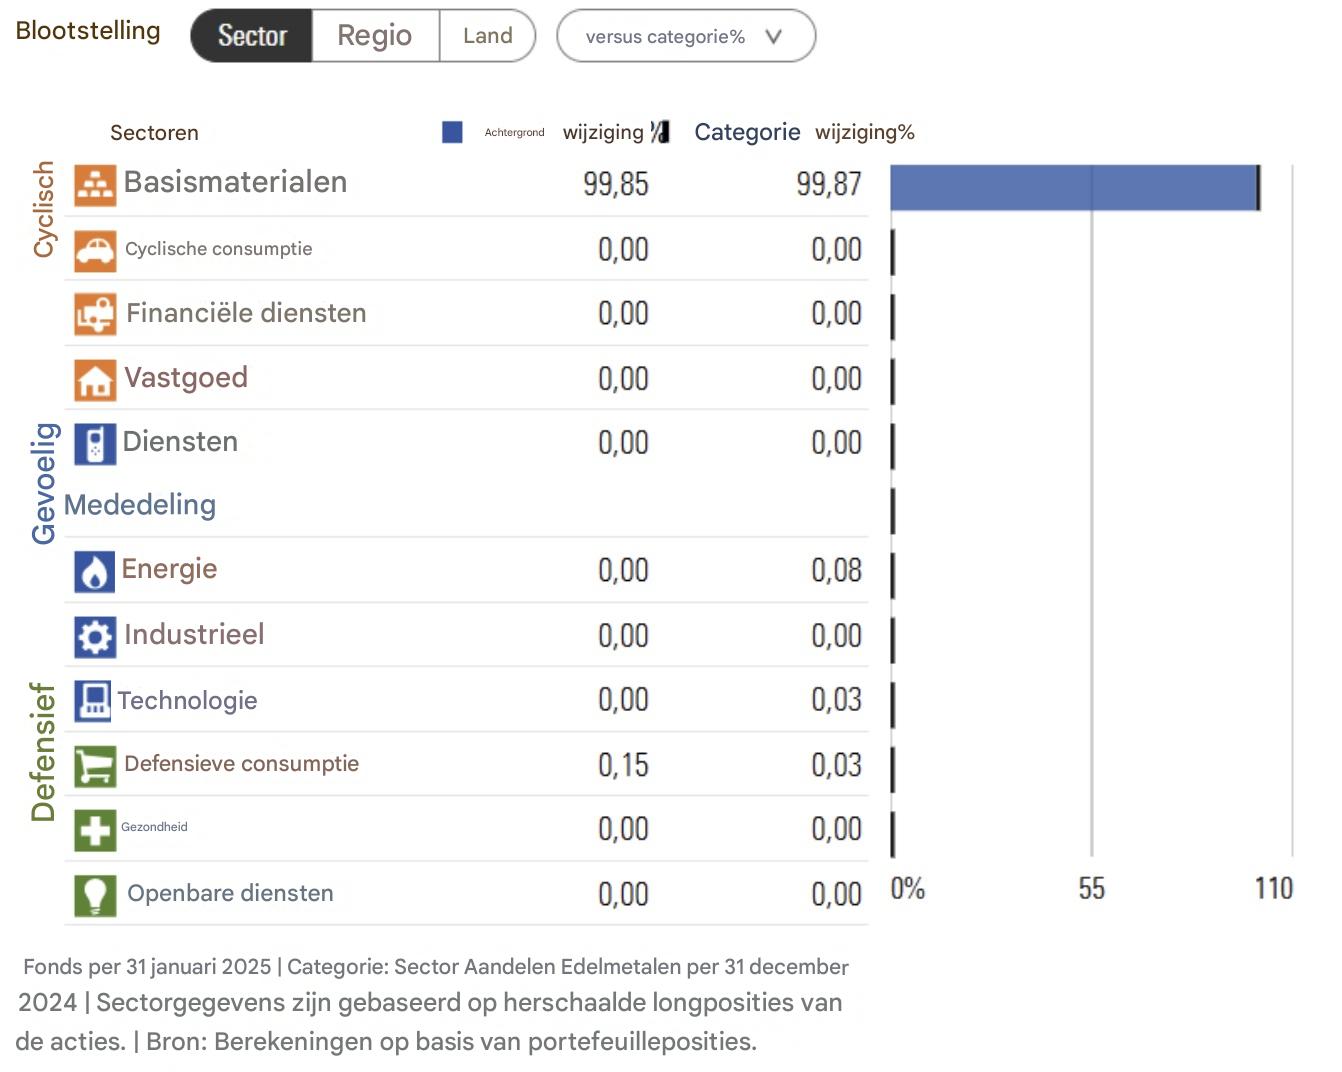Screen dimensions: 1342x1072
Task: Select the Diensten phone icon
Action: coord(95,443)
